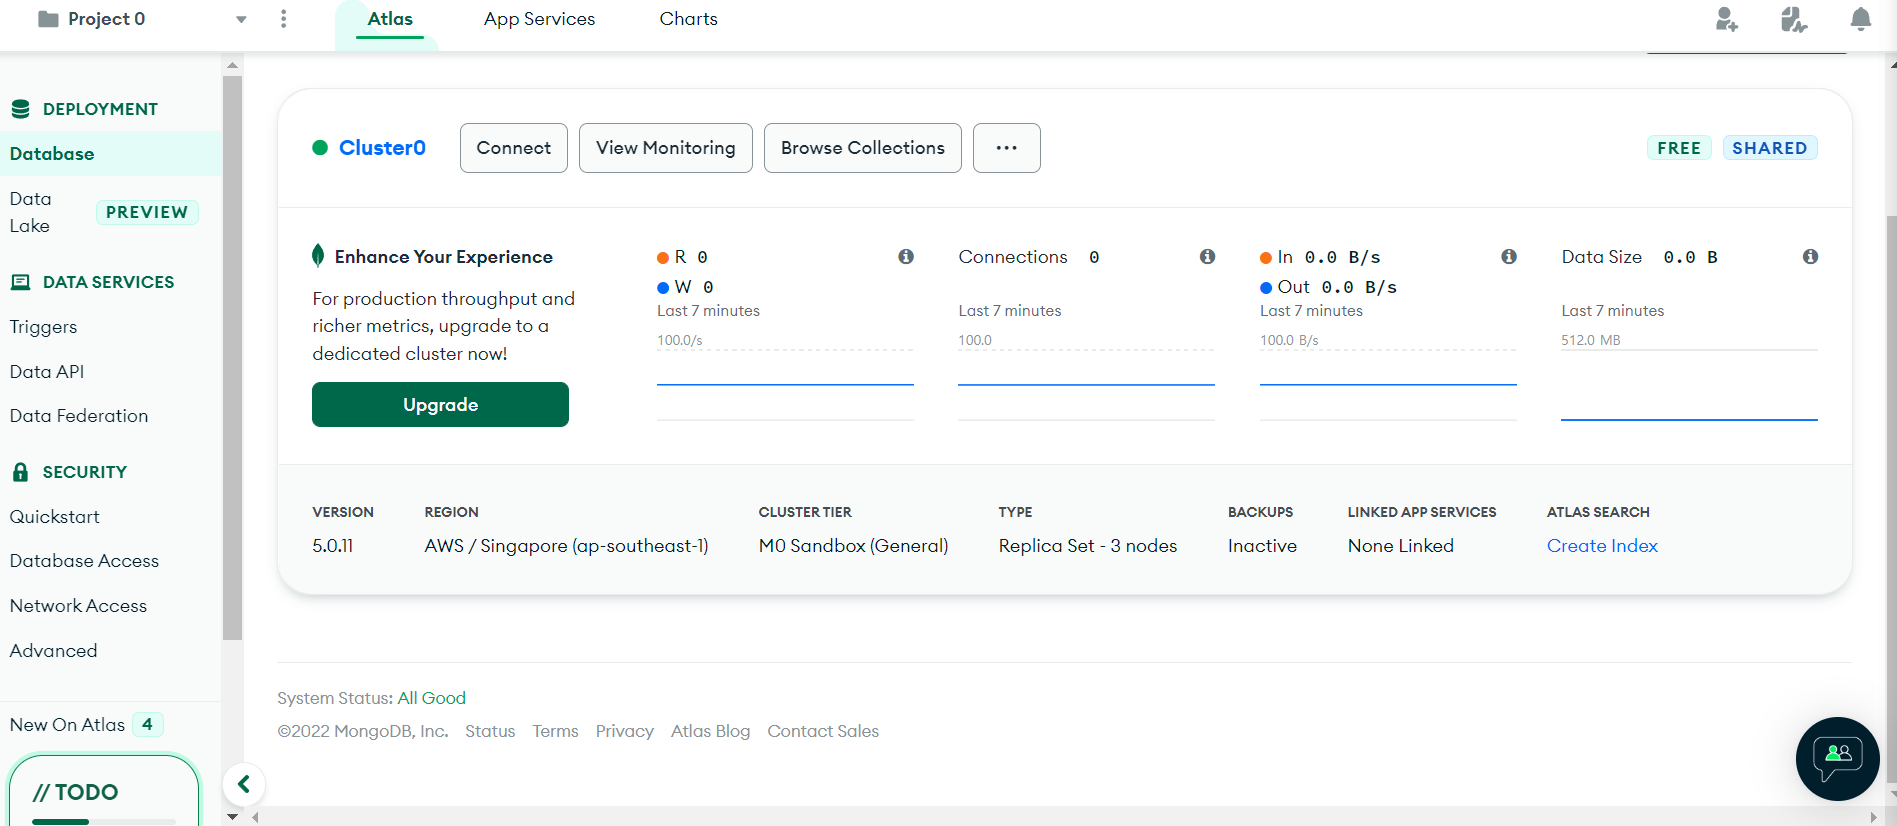Click the Security lock icon
The width and height of the screenshot is (1897, 826).
click(x=20, y=472)
